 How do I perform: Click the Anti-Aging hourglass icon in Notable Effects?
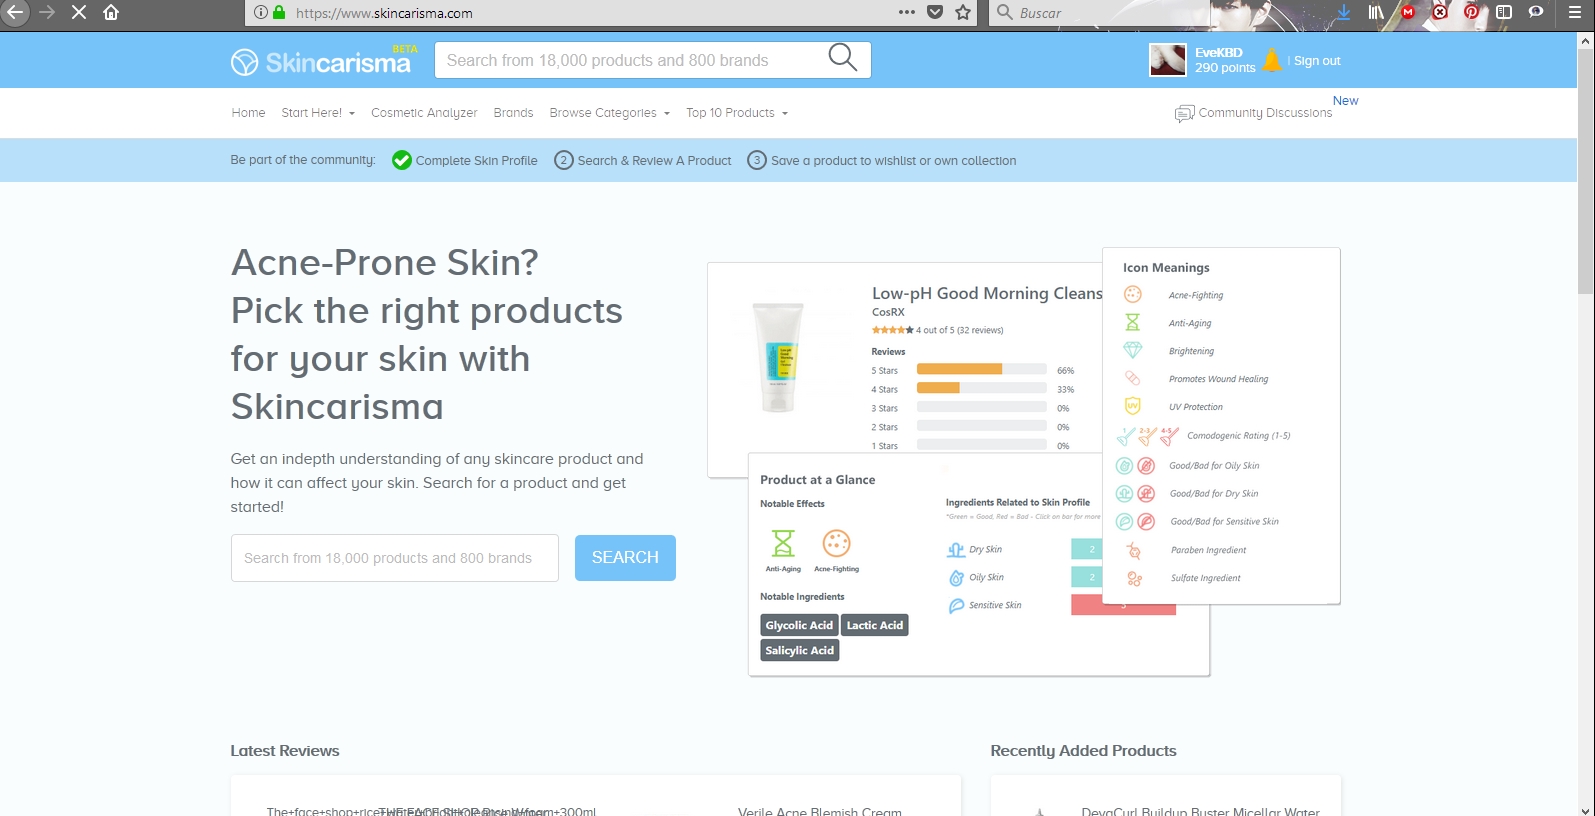[x=783, y=543]
